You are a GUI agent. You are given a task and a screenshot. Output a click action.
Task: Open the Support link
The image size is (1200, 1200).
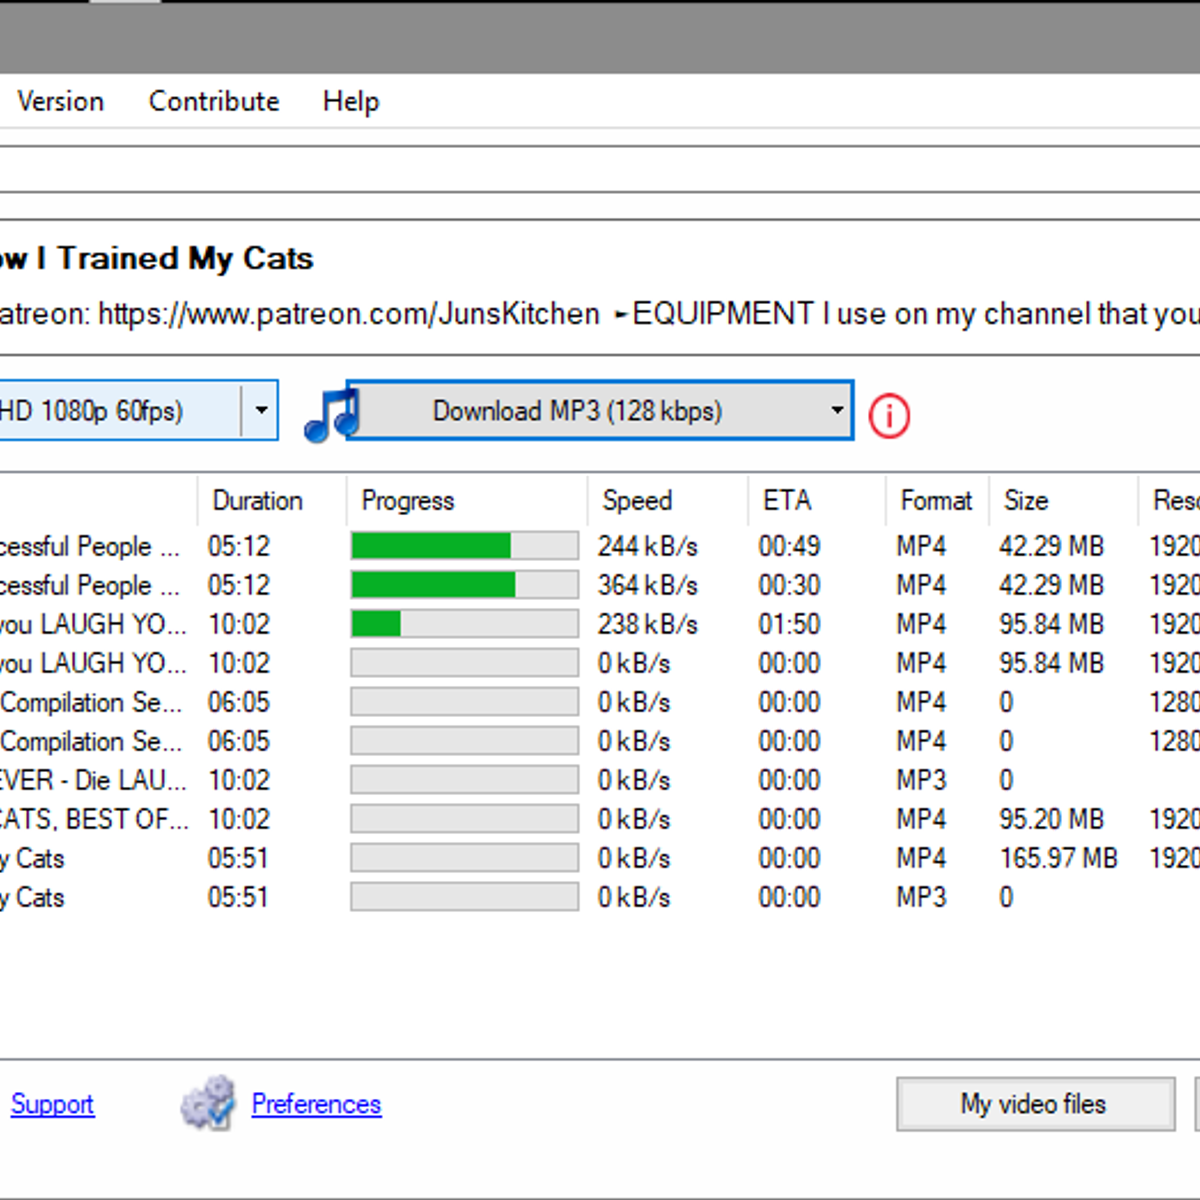52,1104
